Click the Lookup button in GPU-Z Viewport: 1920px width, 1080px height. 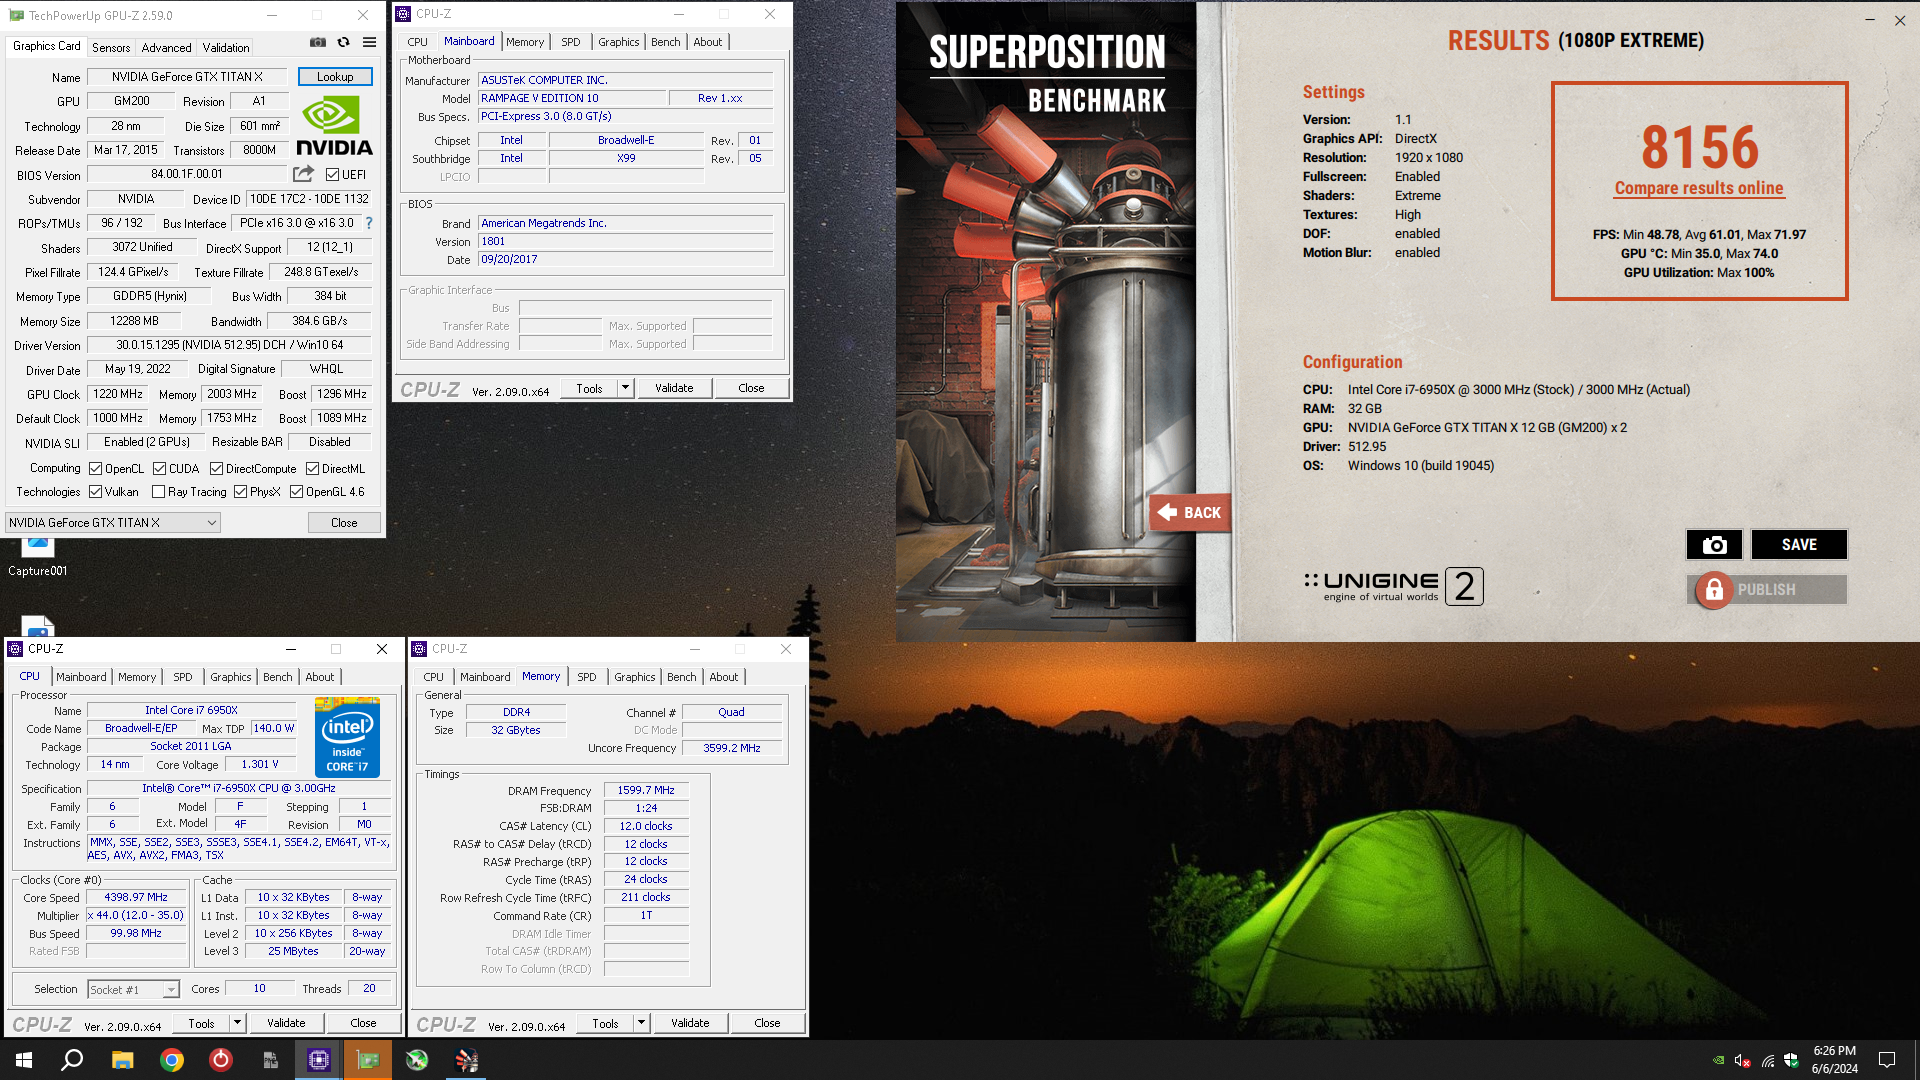tap(335, 76)
